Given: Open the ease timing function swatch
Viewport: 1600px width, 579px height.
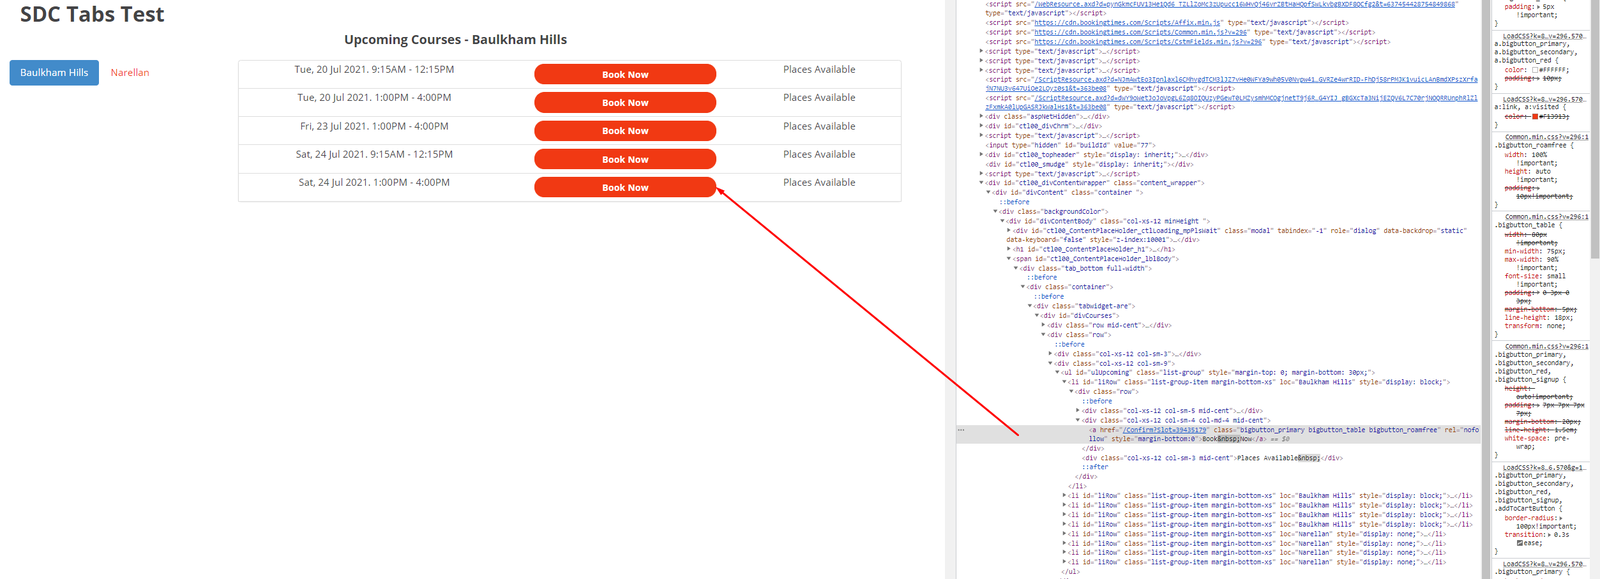Looking at the screenshot, I should tap(1520, 543).
